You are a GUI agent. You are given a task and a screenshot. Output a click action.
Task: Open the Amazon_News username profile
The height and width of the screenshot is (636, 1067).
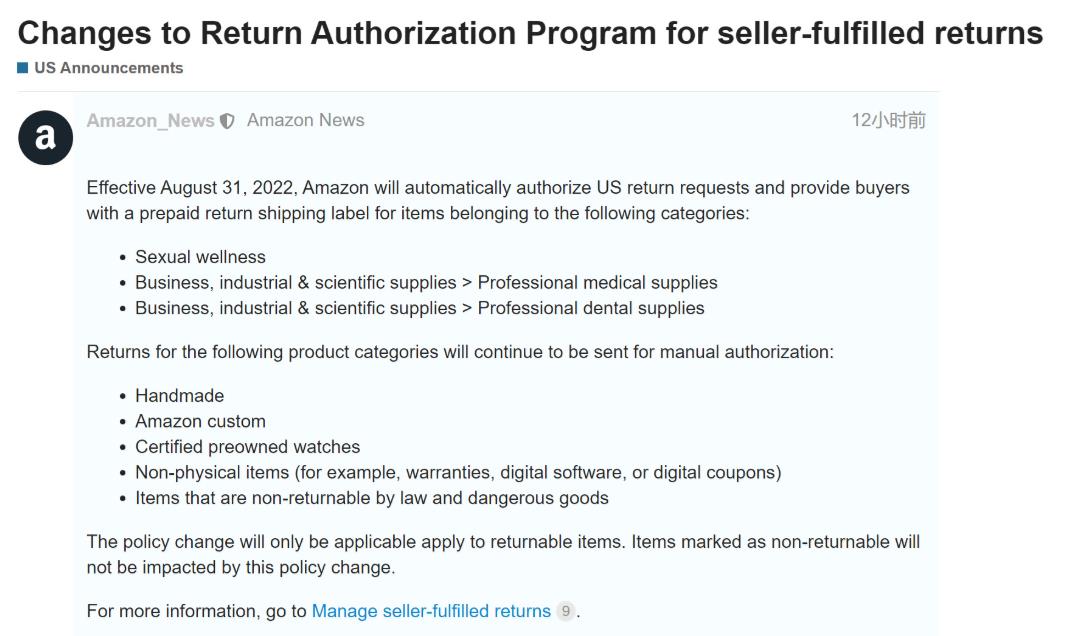(150, 121)
